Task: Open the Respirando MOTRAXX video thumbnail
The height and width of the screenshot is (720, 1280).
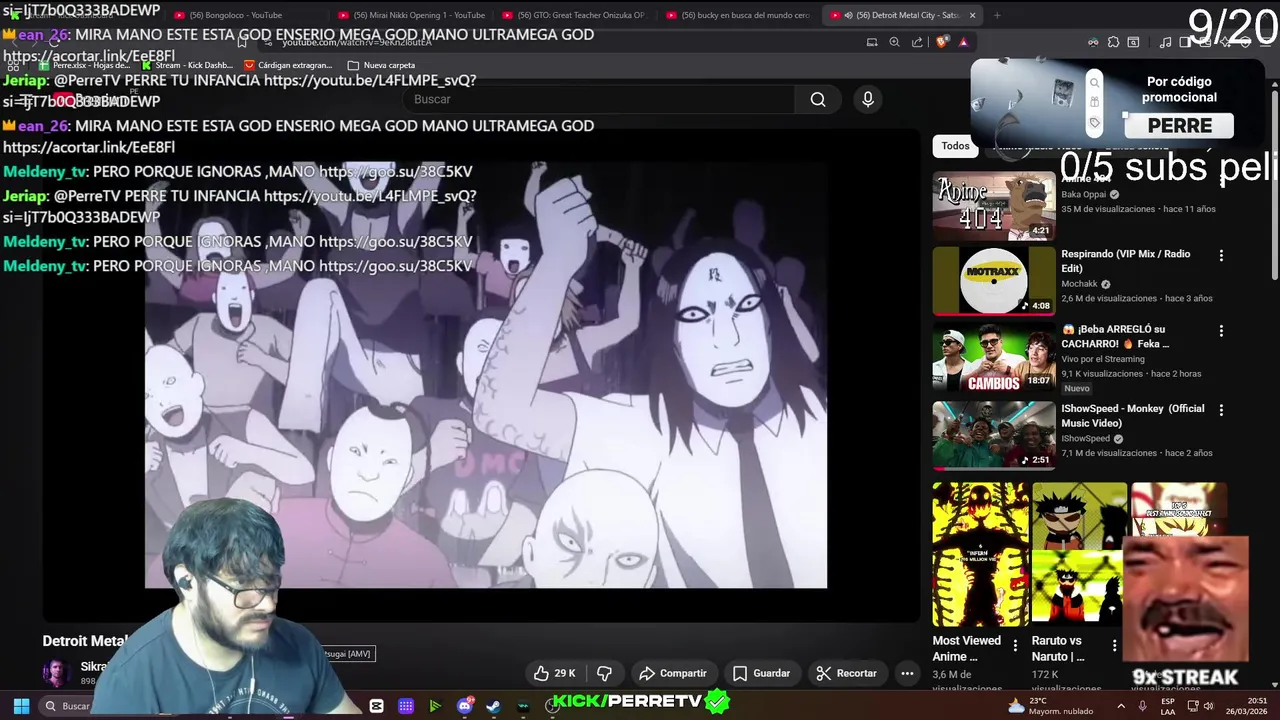Action: coord(994,281)
